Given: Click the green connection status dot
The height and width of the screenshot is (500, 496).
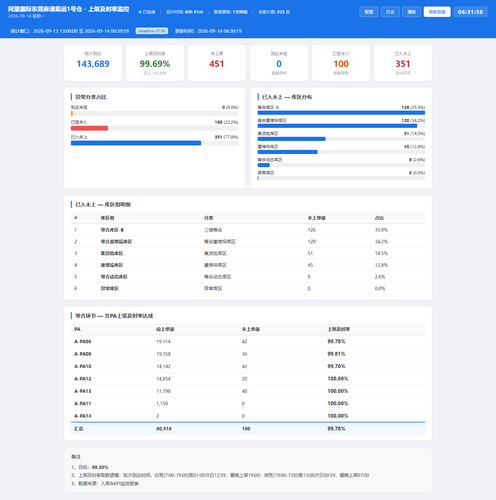Looking at the screenshot, I should 140,12.
